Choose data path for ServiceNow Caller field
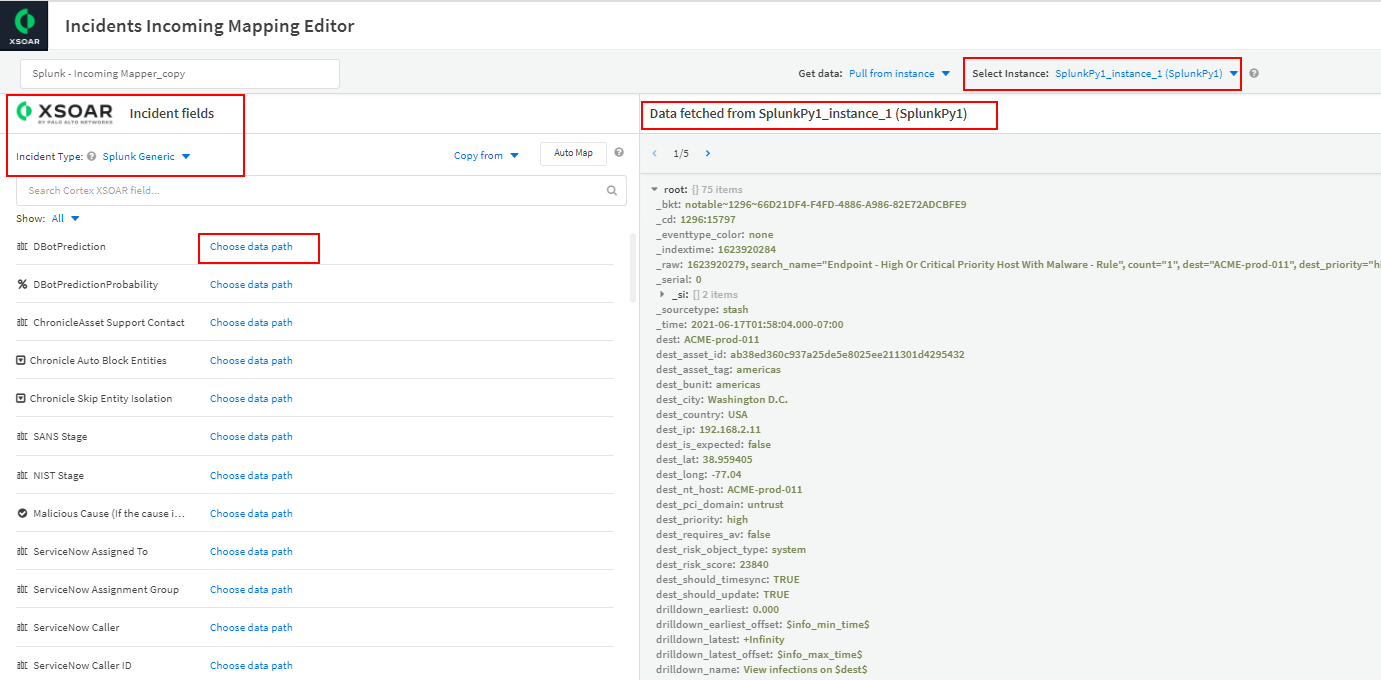This screenshot has width=1381, height=680. tap(251, 628)
